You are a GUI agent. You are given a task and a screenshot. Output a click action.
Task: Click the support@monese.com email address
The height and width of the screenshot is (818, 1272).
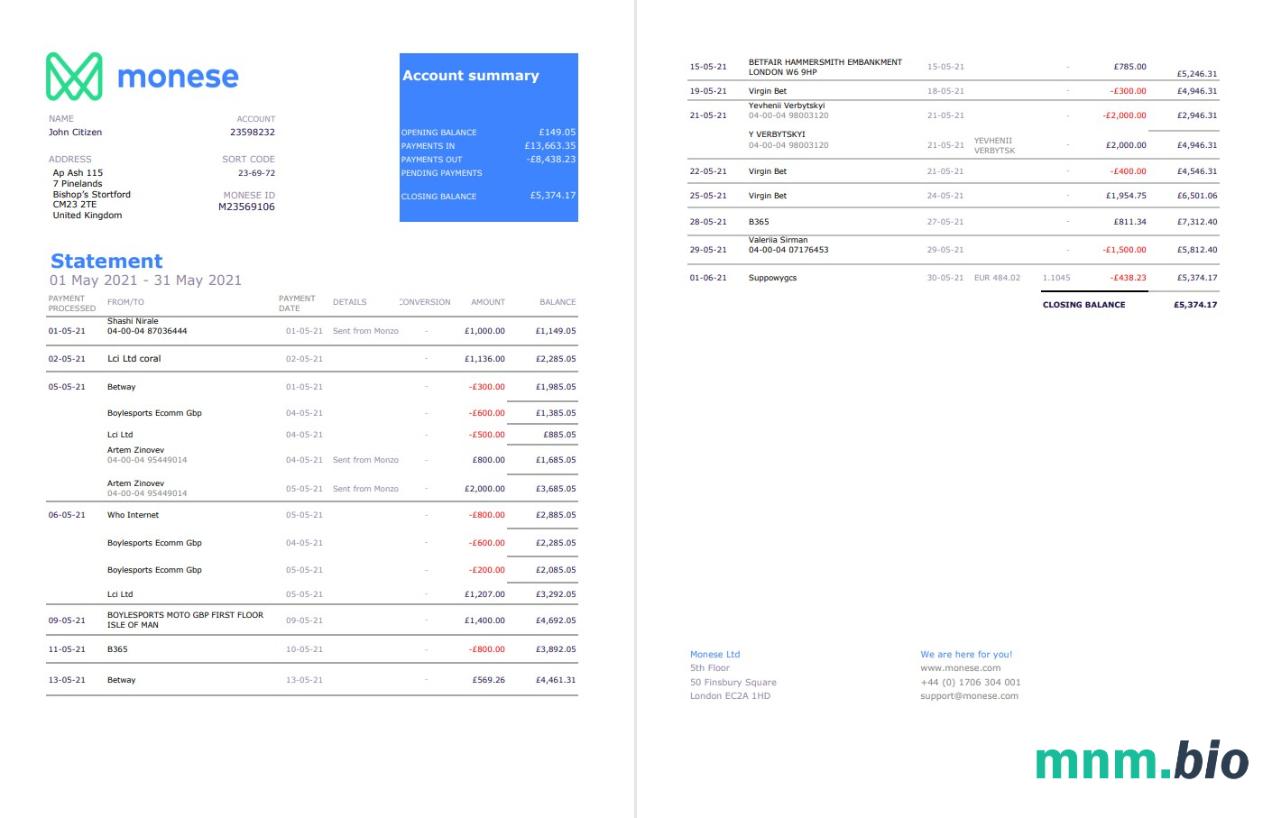(x=969, y=696)
